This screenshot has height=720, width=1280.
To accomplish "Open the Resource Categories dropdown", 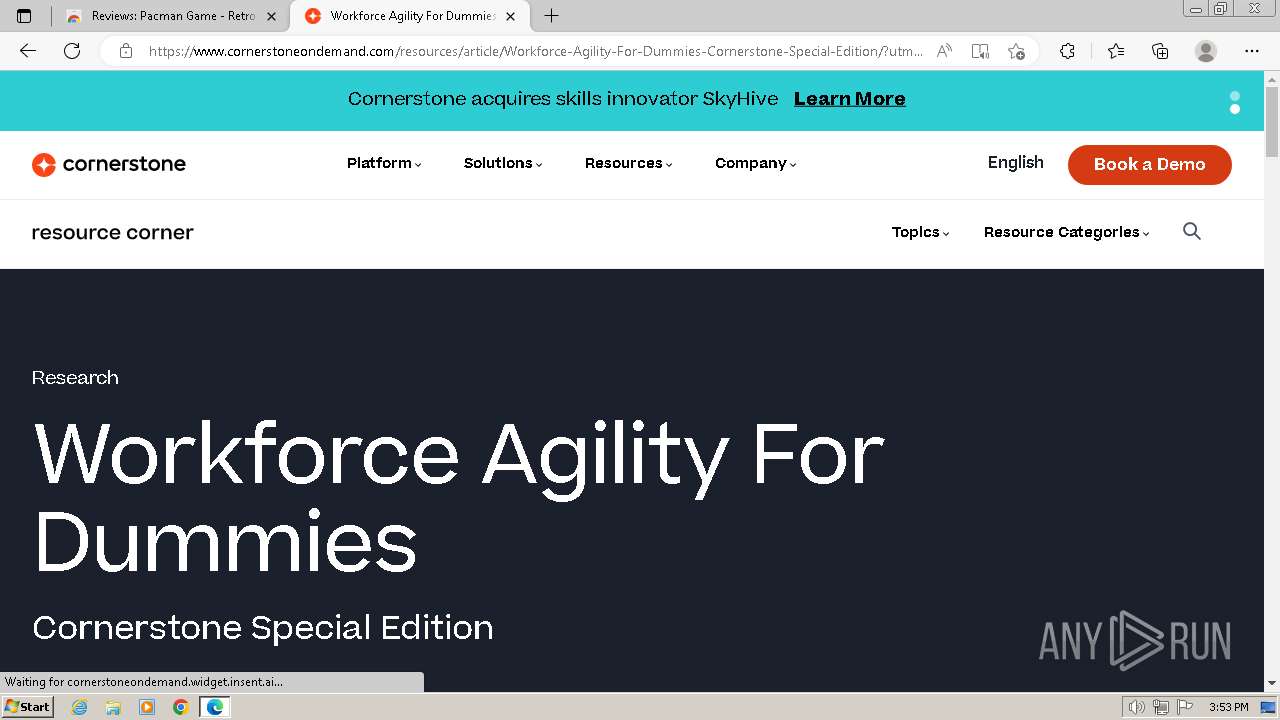I will pos(1066,232).
